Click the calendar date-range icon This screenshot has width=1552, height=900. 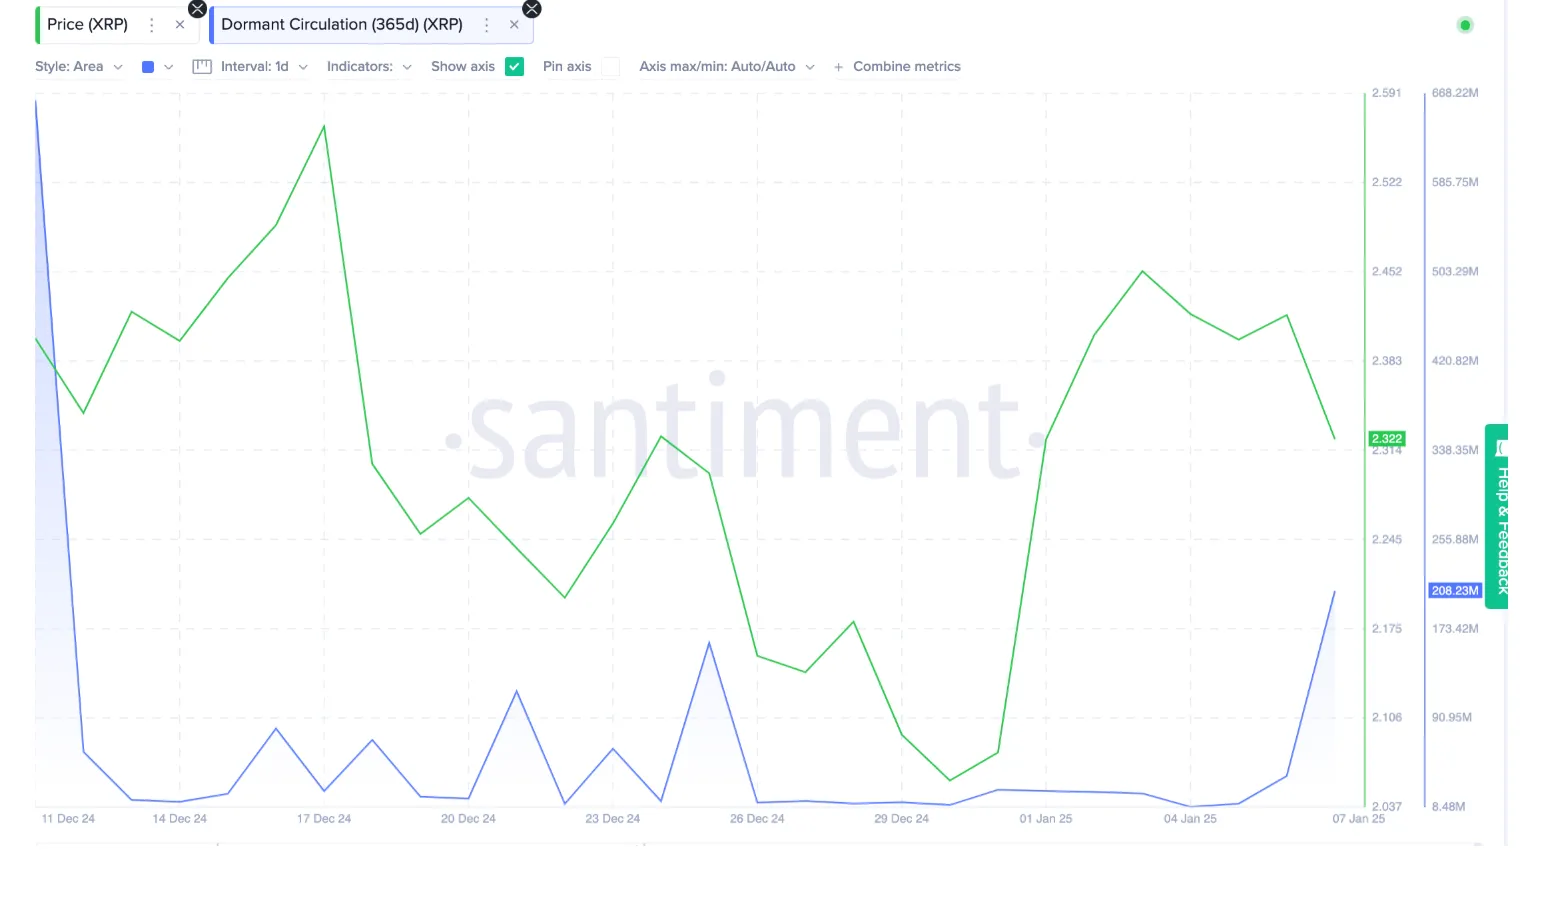tap(201, 66)
